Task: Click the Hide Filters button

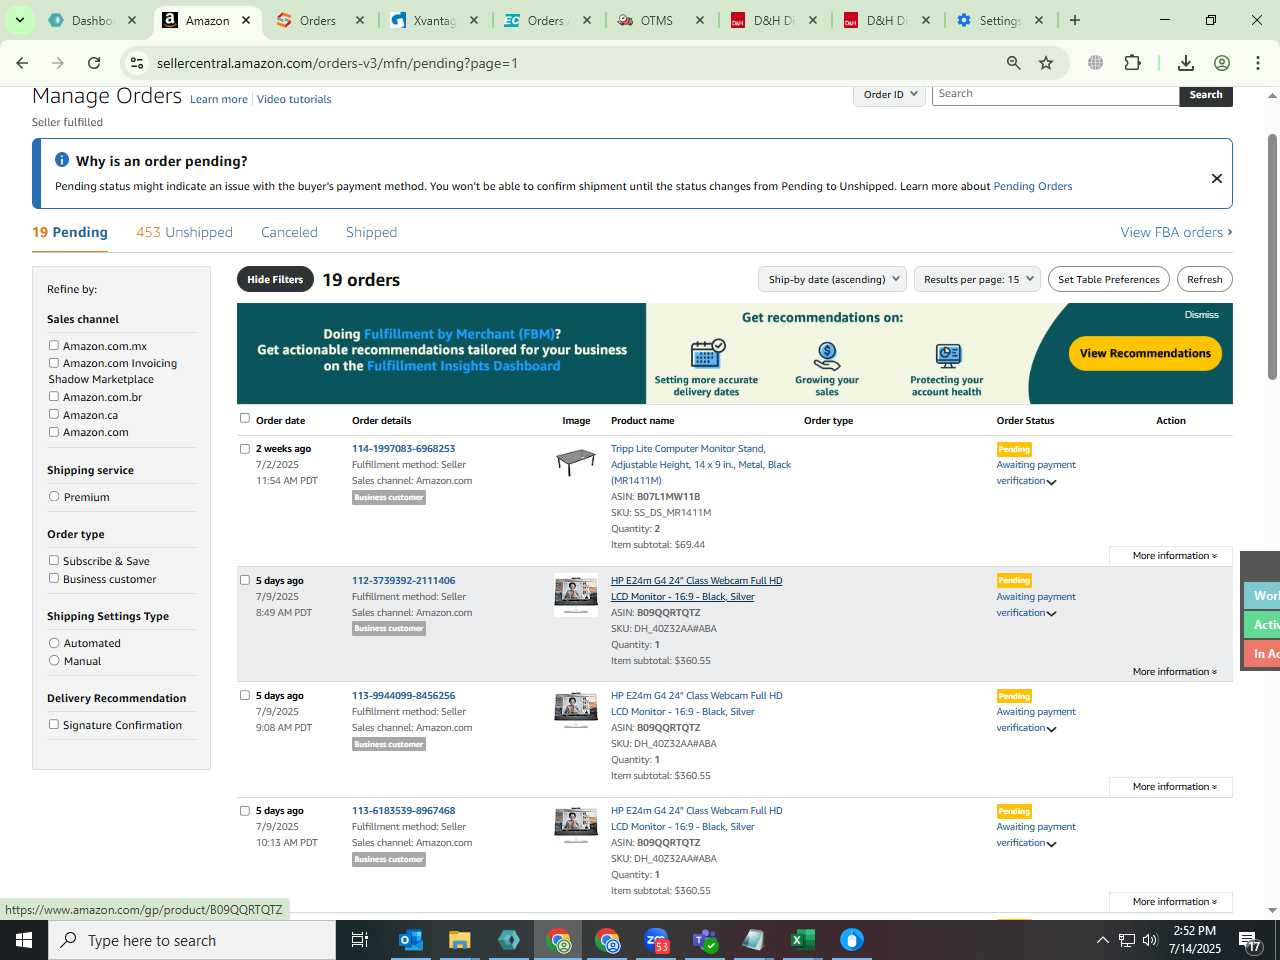Action: pos(275,279)
